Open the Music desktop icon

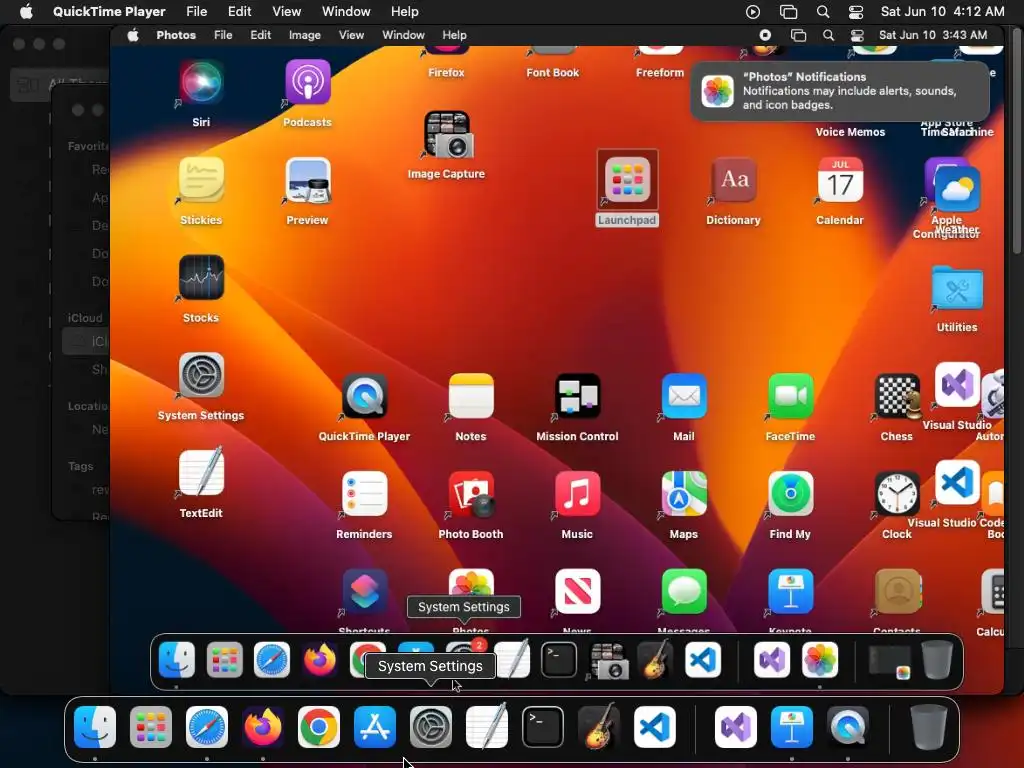(x=577, y=494)
